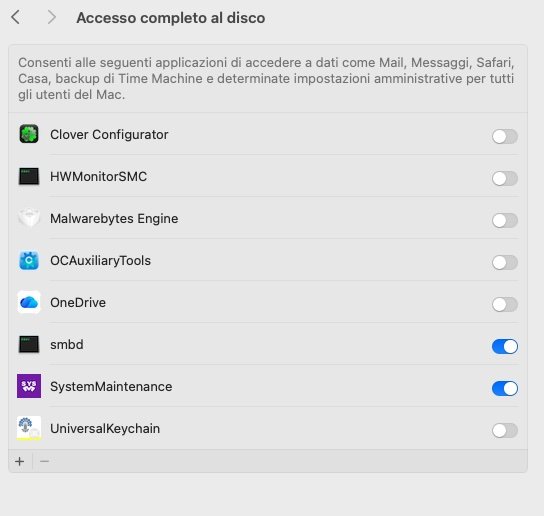The width and height of the screenshot is (544, 516).
Task: Disable the smbd disk access switch
Action: point(505,346)
